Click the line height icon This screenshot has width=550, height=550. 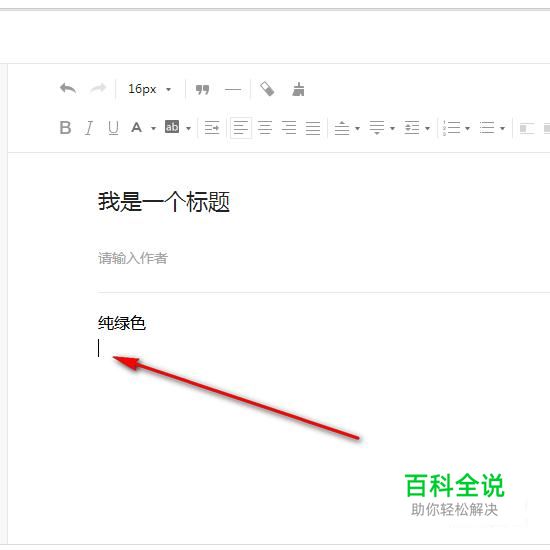pos(412,128)
